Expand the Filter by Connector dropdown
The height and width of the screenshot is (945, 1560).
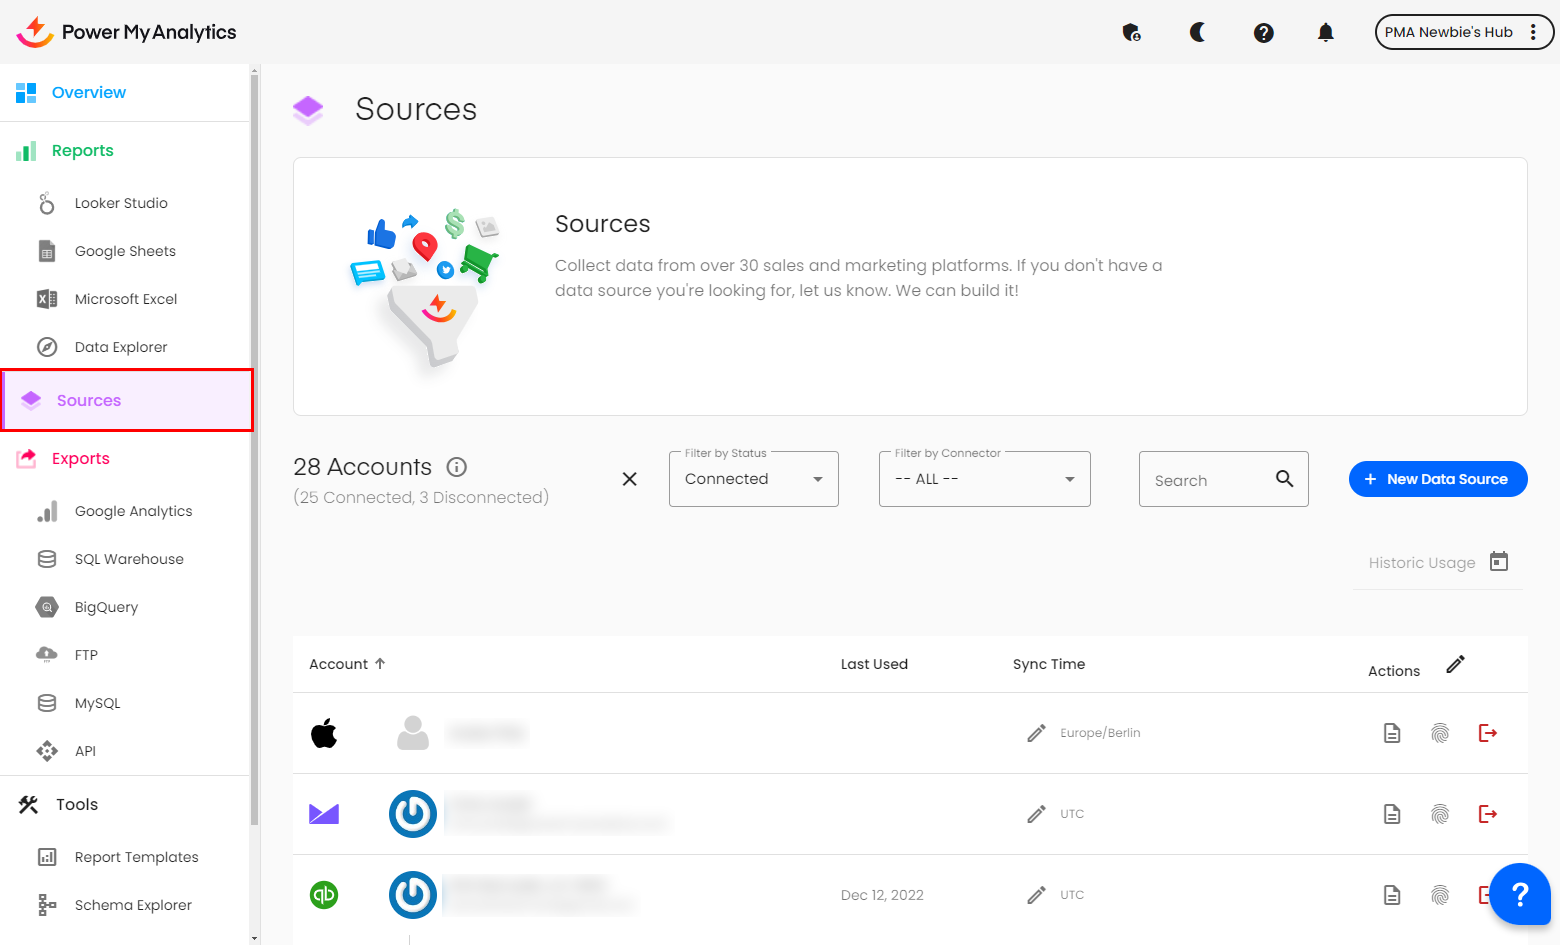(984, 479)
